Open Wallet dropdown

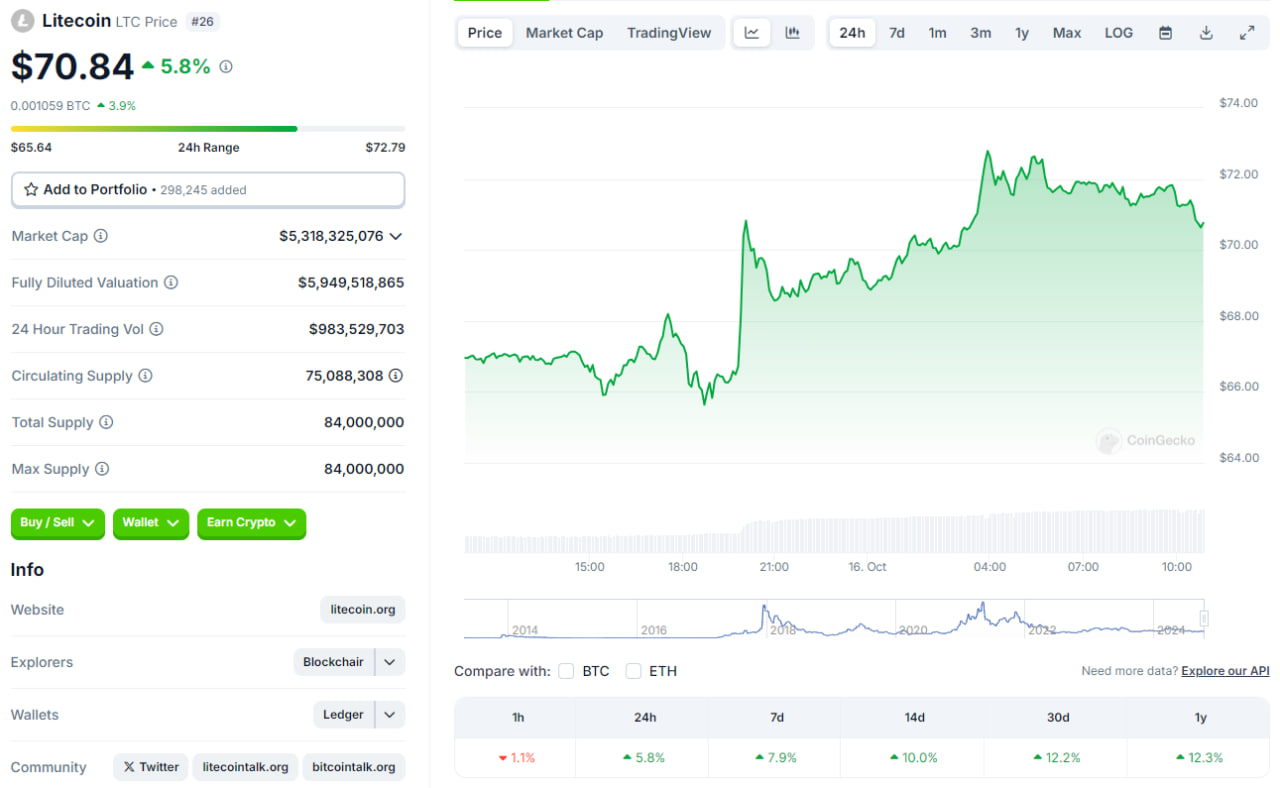coord(151,523)
